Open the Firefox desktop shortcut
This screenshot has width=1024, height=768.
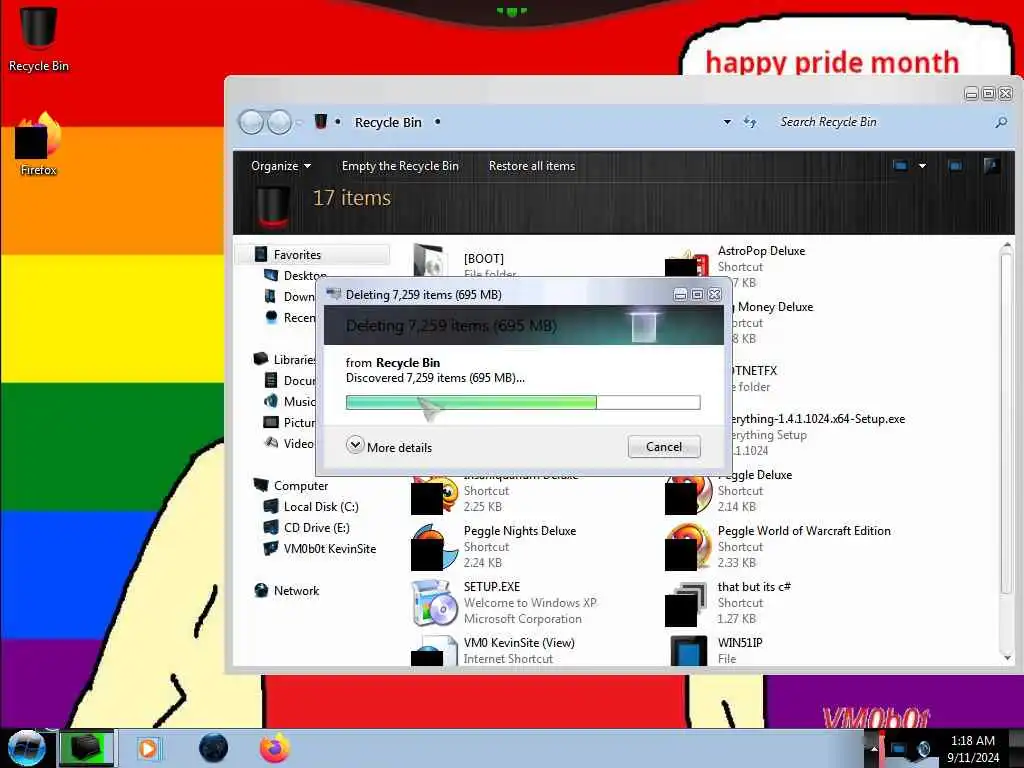click(x=39, y=144)
